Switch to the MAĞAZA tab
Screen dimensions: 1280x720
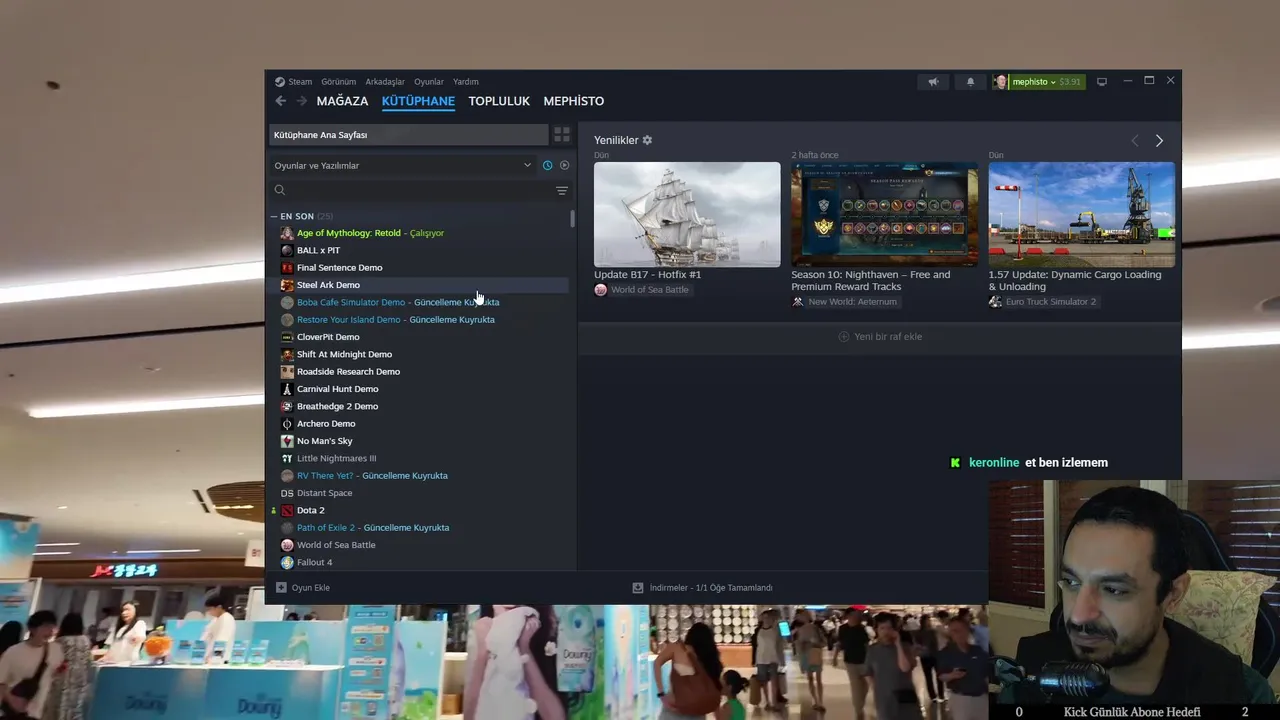[342, 101]
